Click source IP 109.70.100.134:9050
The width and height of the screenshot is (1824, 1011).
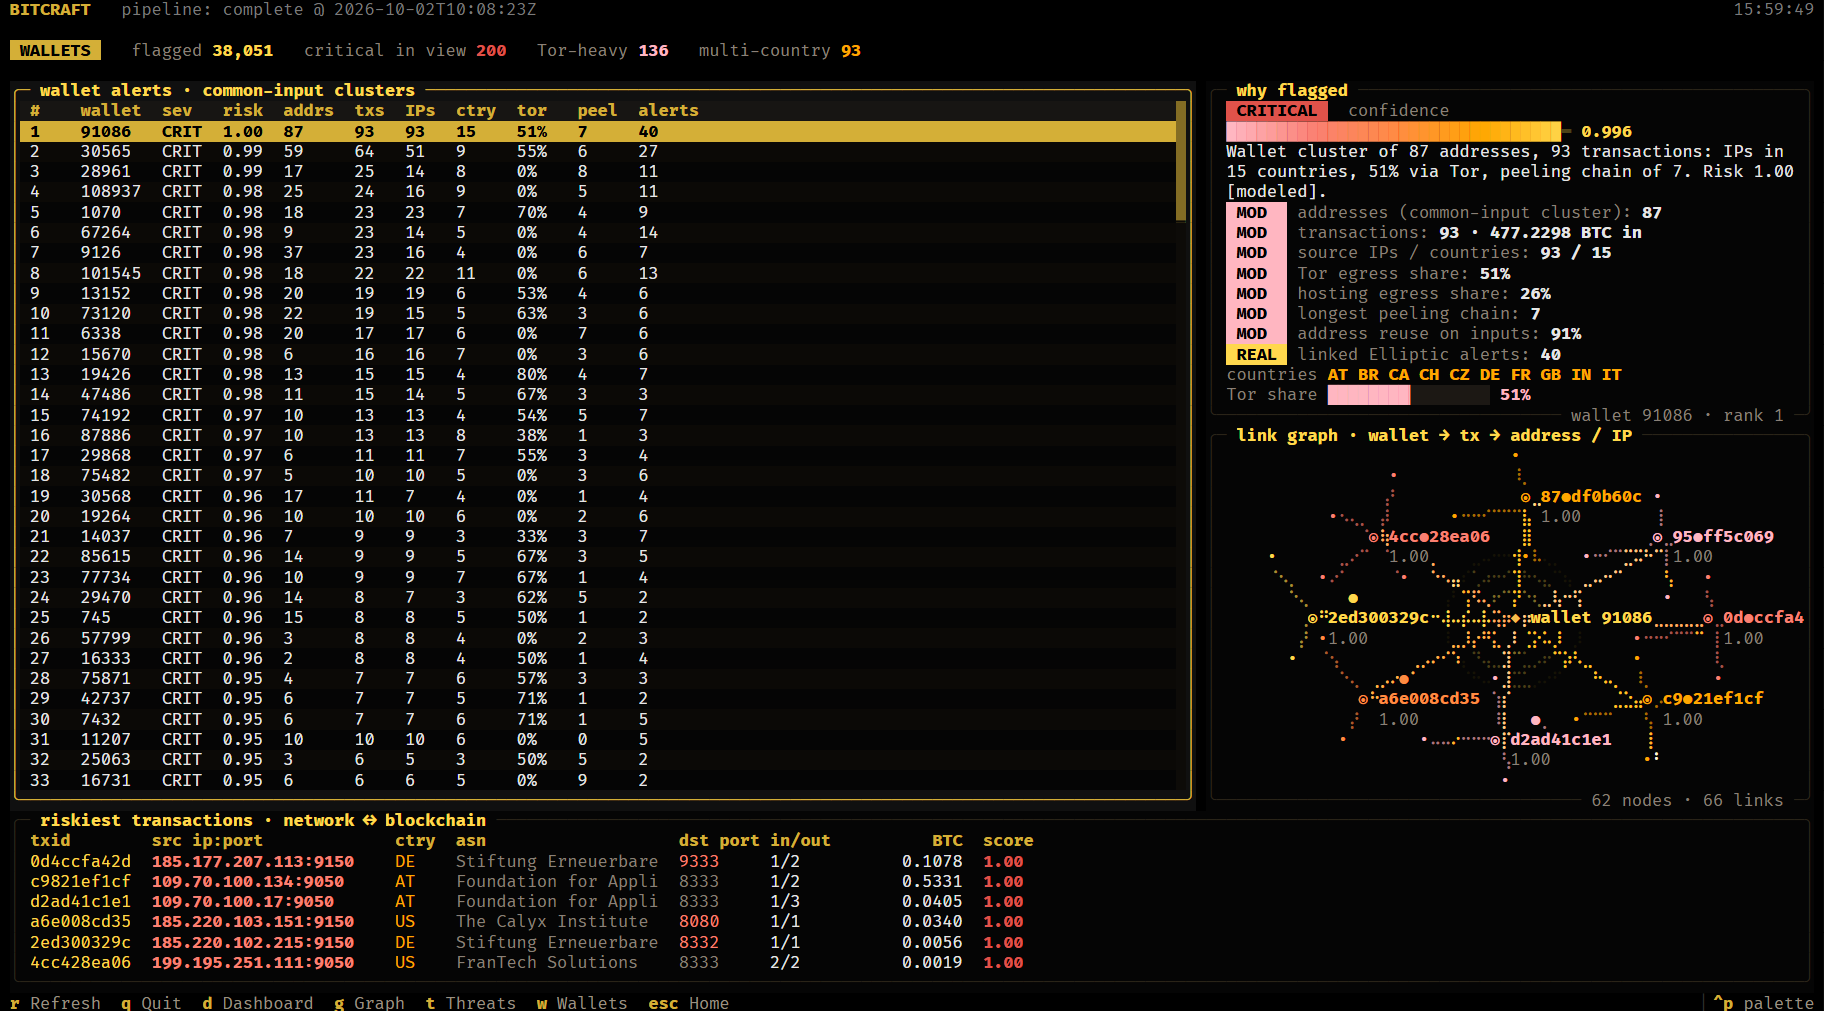248,881
